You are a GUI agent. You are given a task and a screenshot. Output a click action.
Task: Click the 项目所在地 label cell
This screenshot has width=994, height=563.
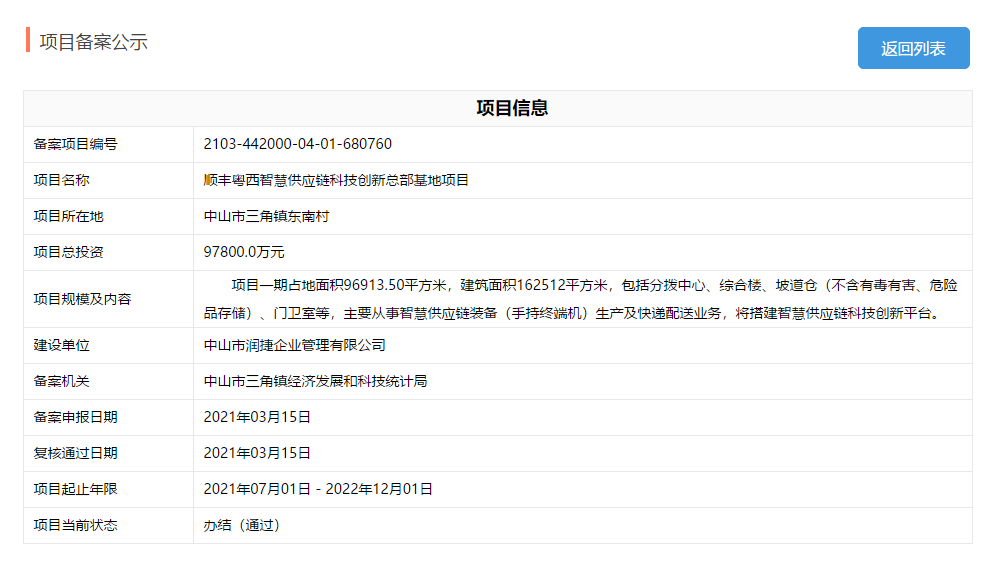click(108, 217)
